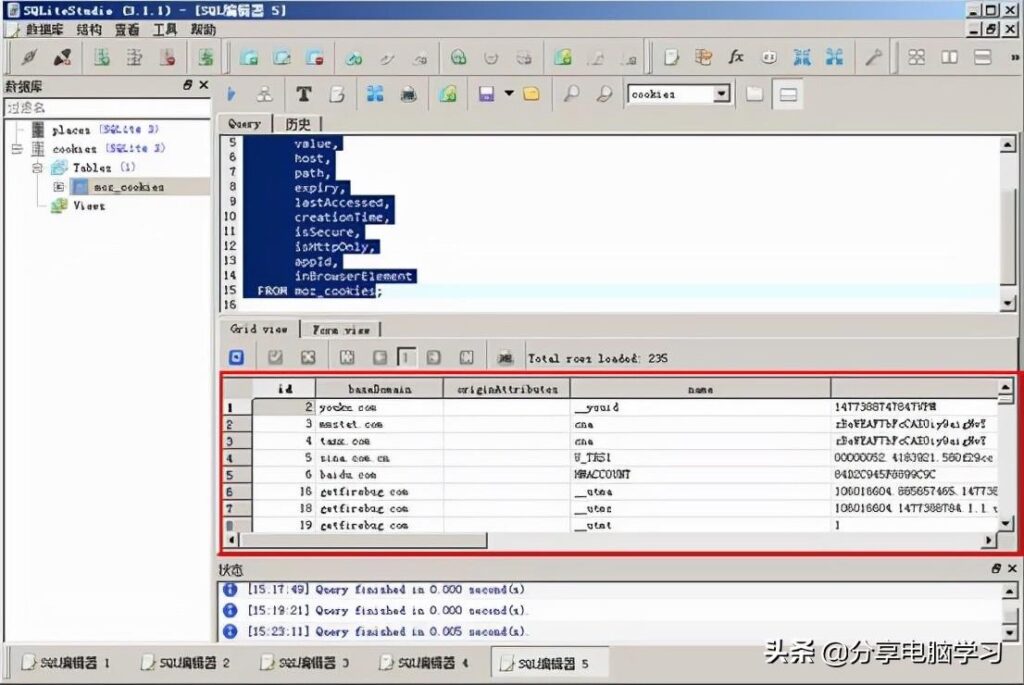
Task: Collapse the cookies database node
Action: coord(17,149)
